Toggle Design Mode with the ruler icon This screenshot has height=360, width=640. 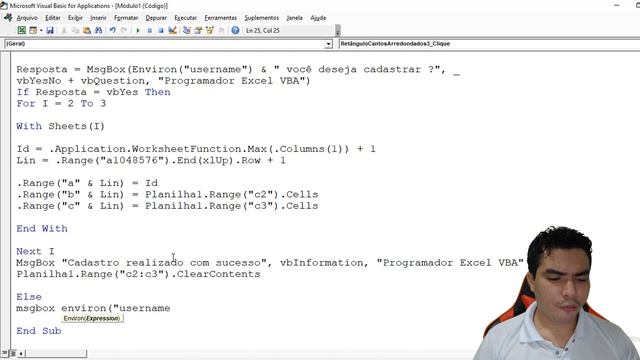point(173,30)
